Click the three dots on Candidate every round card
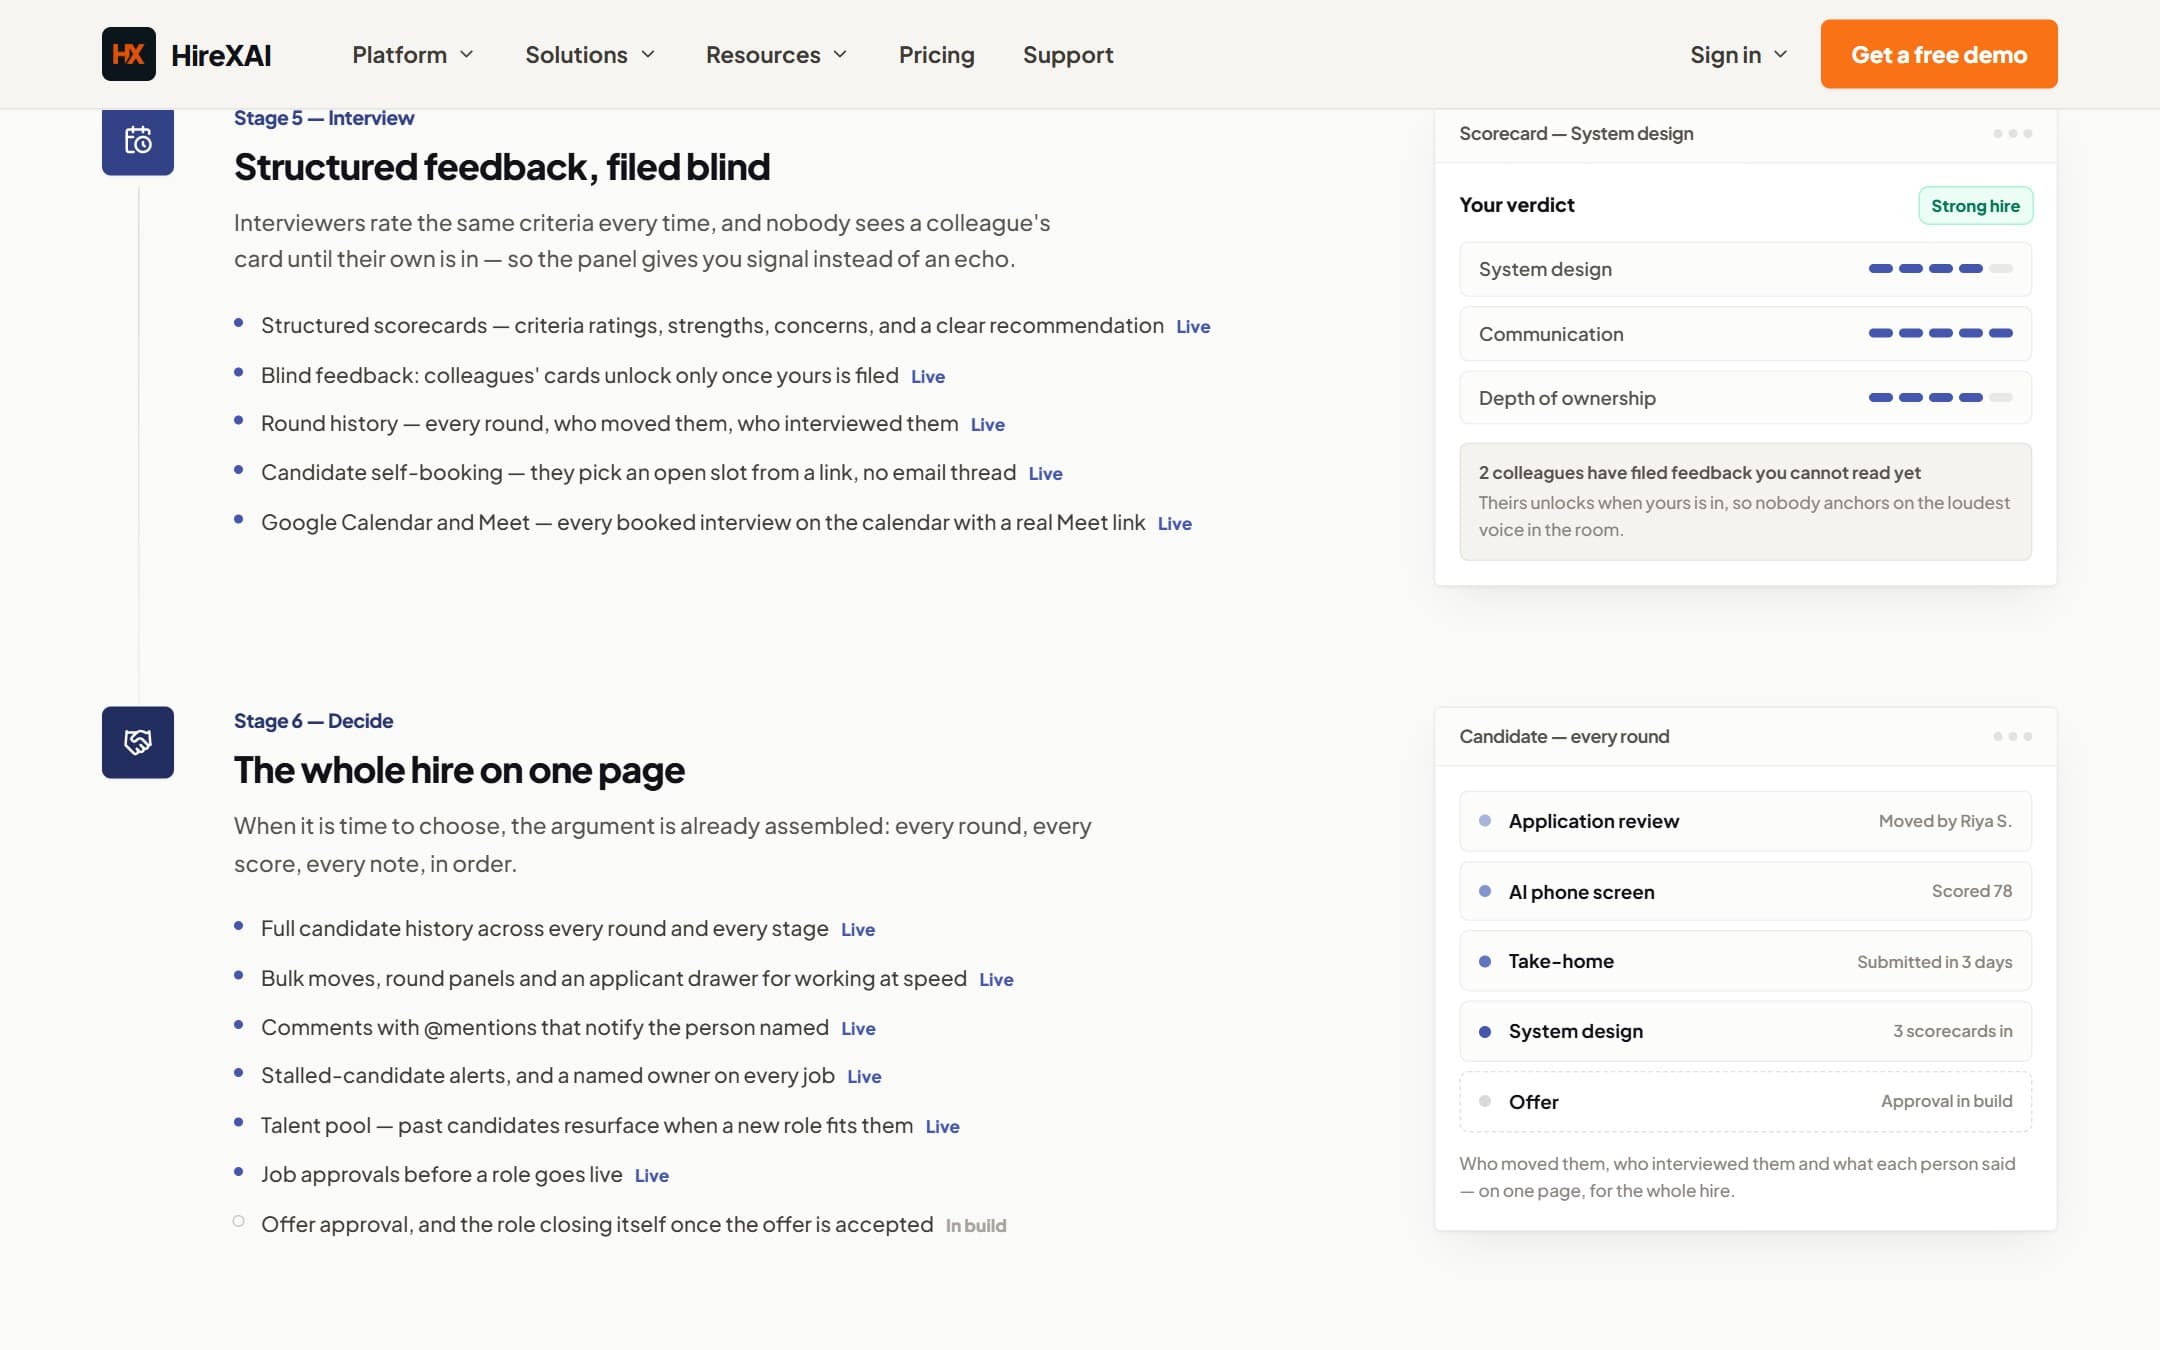2160x1350 pixels. [2012, 736]
